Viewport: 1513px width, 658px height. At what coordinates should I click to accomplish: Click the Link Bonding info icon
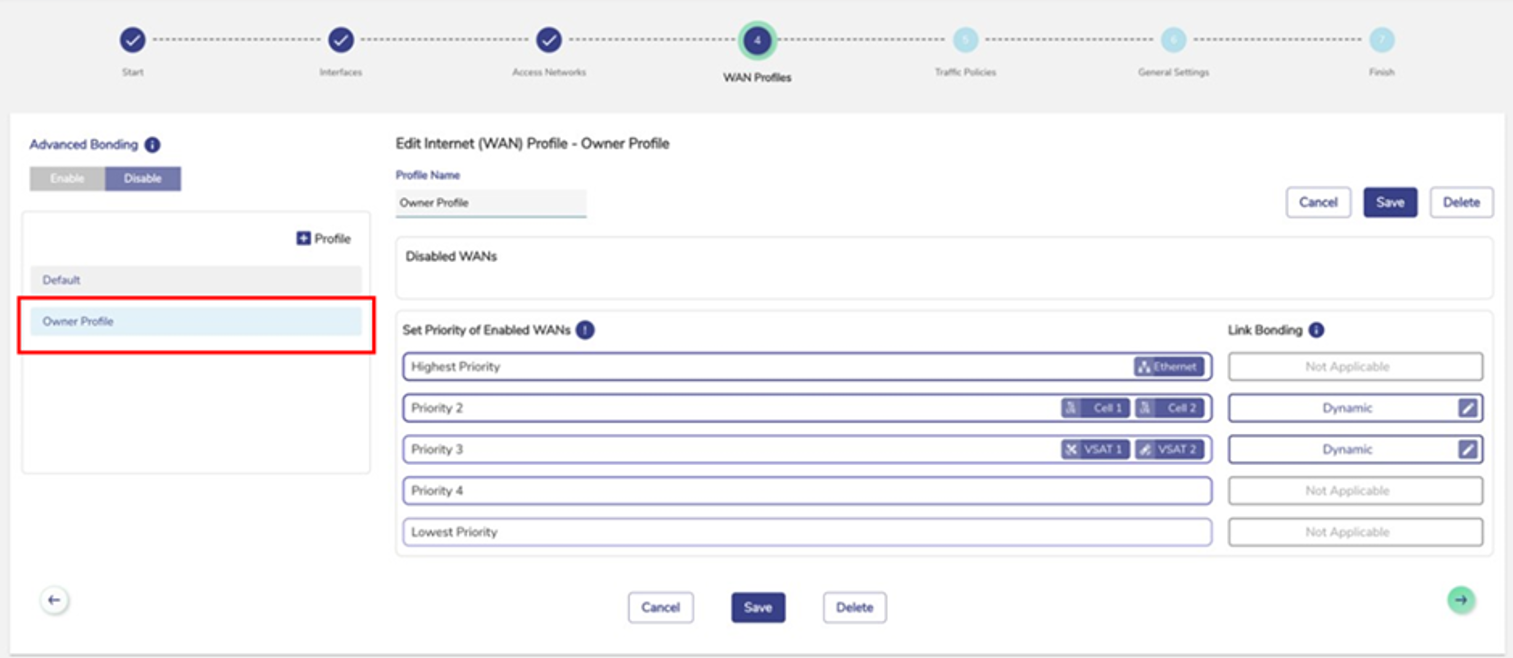pos(1317,330)
